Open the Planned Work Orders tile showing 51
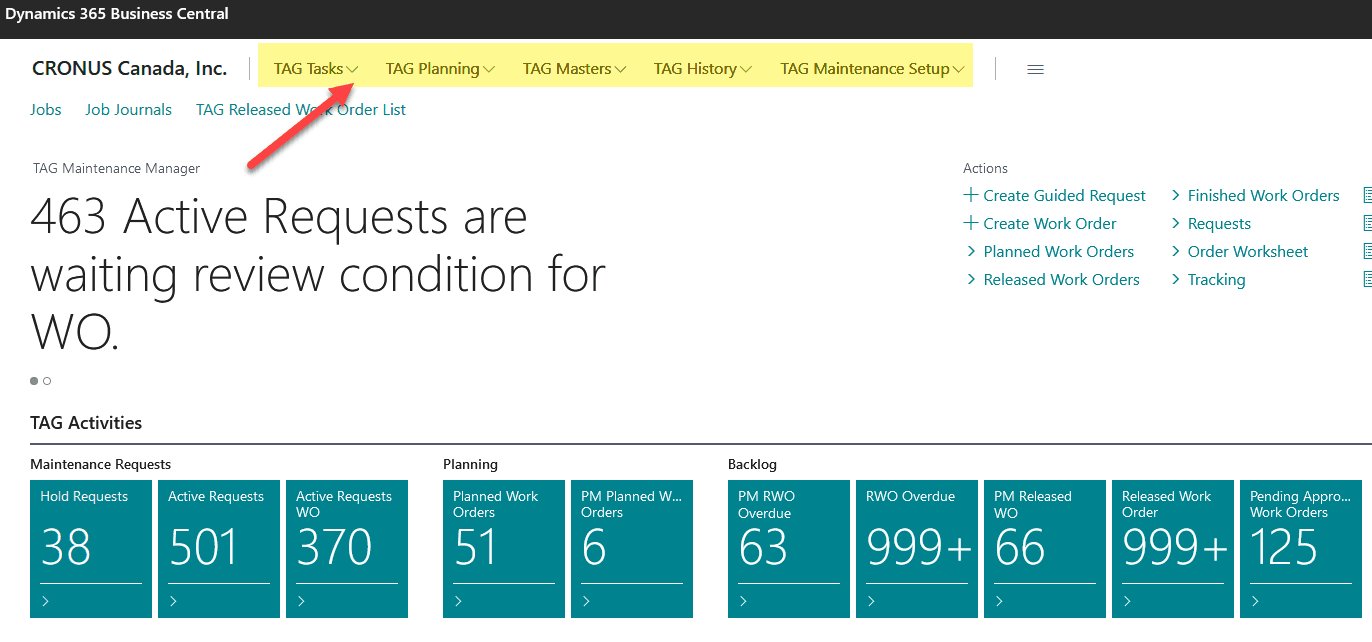 [x=504, y=549]
